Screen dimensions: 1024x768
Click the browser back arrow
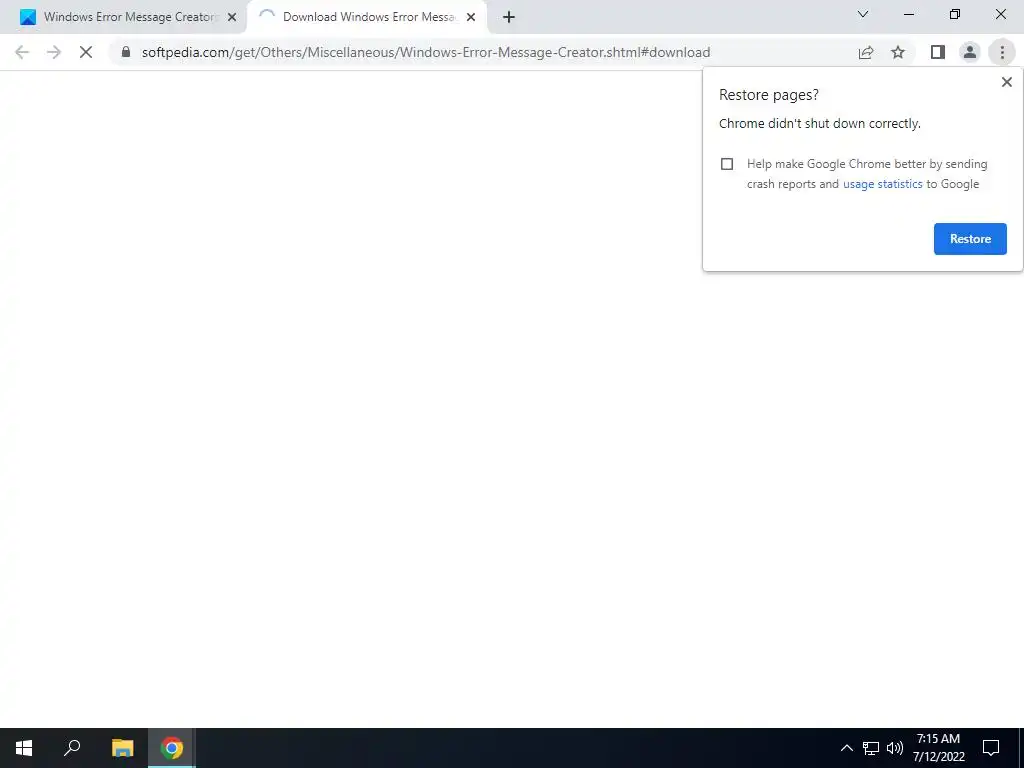22,52
